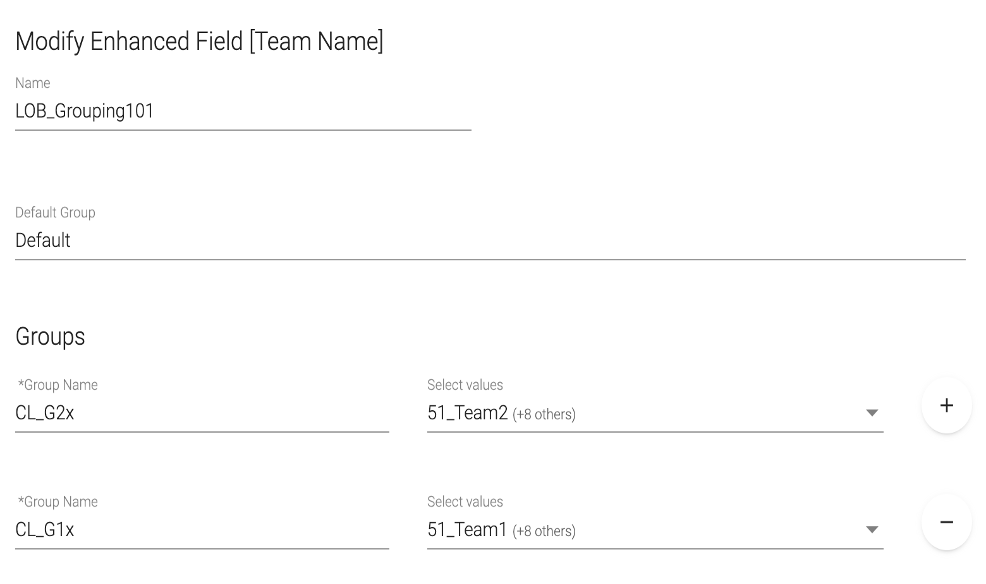Click the Name label above LOB_Grouping101
This screenshot has width=986, height=584.
click(32, 84)
